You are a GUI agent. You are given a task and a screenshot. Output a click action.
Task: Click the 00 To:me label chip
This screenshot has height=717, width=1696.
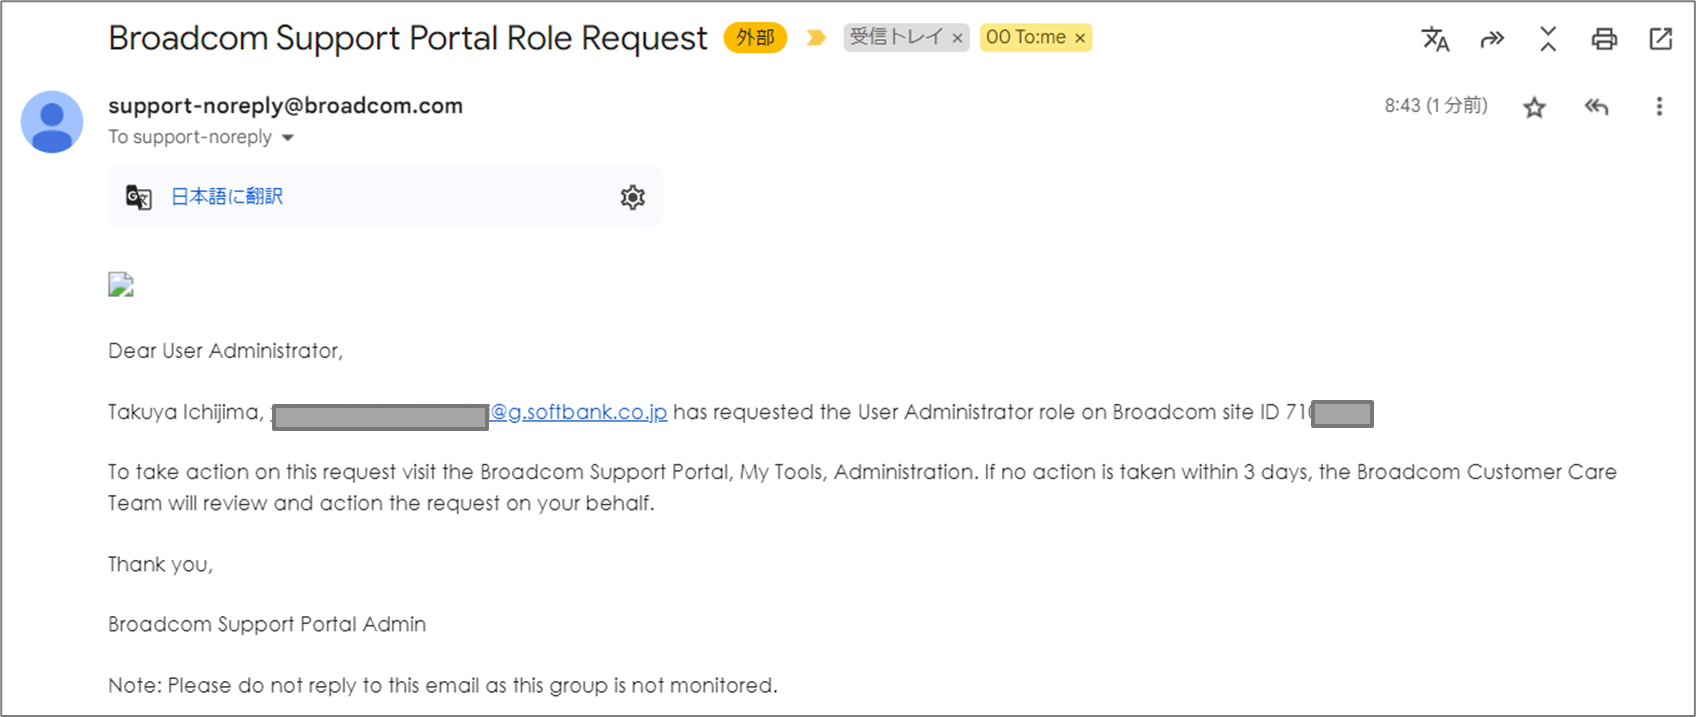(1026, 37)
